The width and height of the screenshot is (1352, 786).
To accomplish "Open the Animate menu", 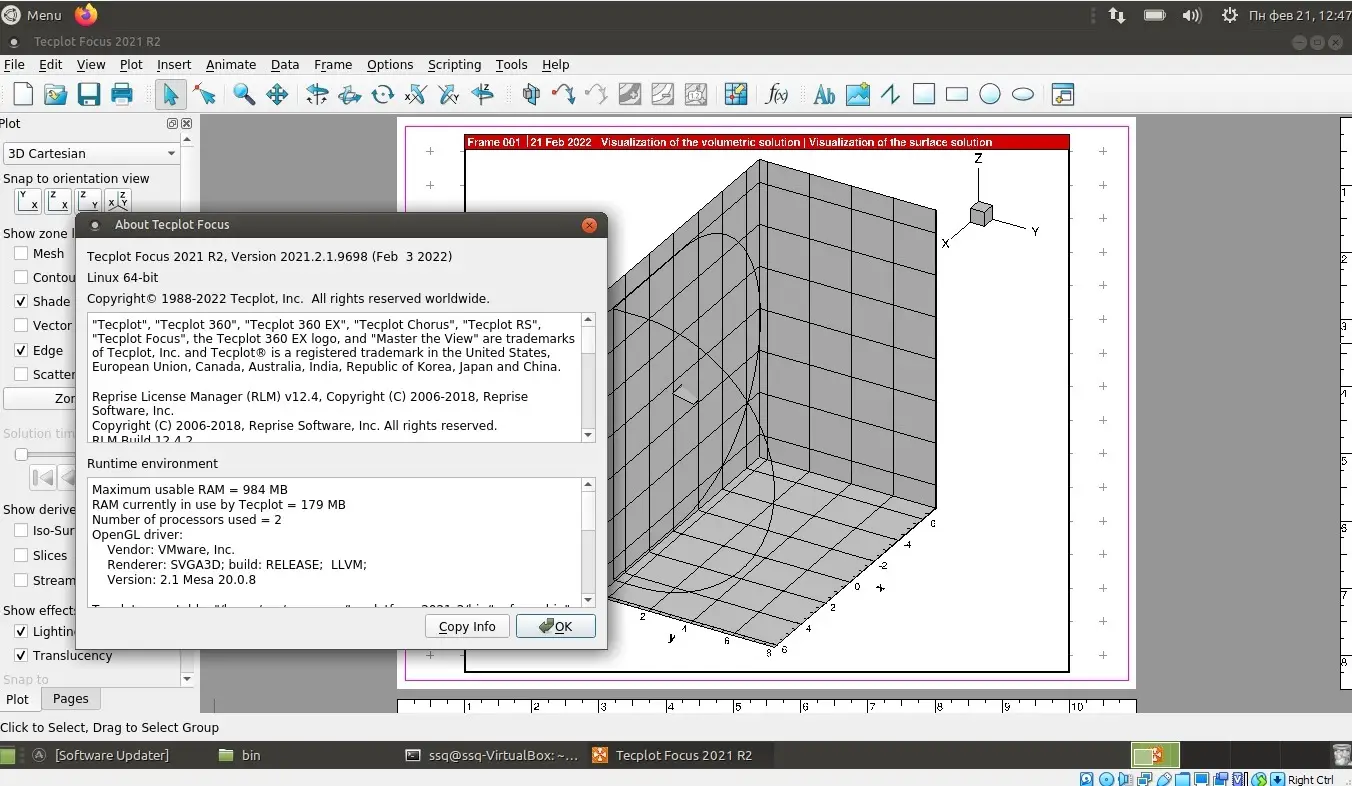I will pyautogui.click(x=231, y=64).
